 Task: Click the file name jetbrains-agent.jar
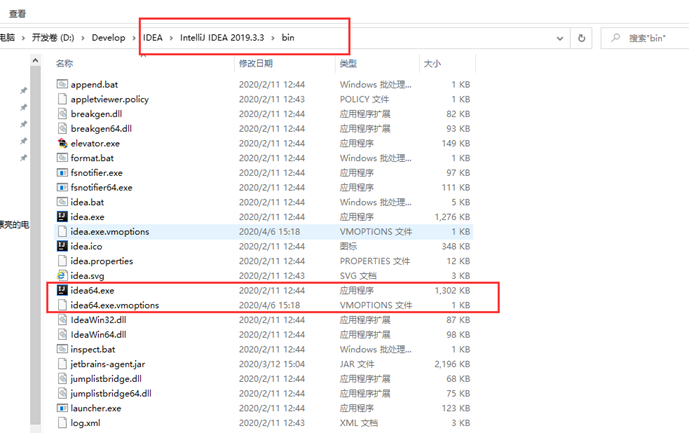[x=108, y=364]
